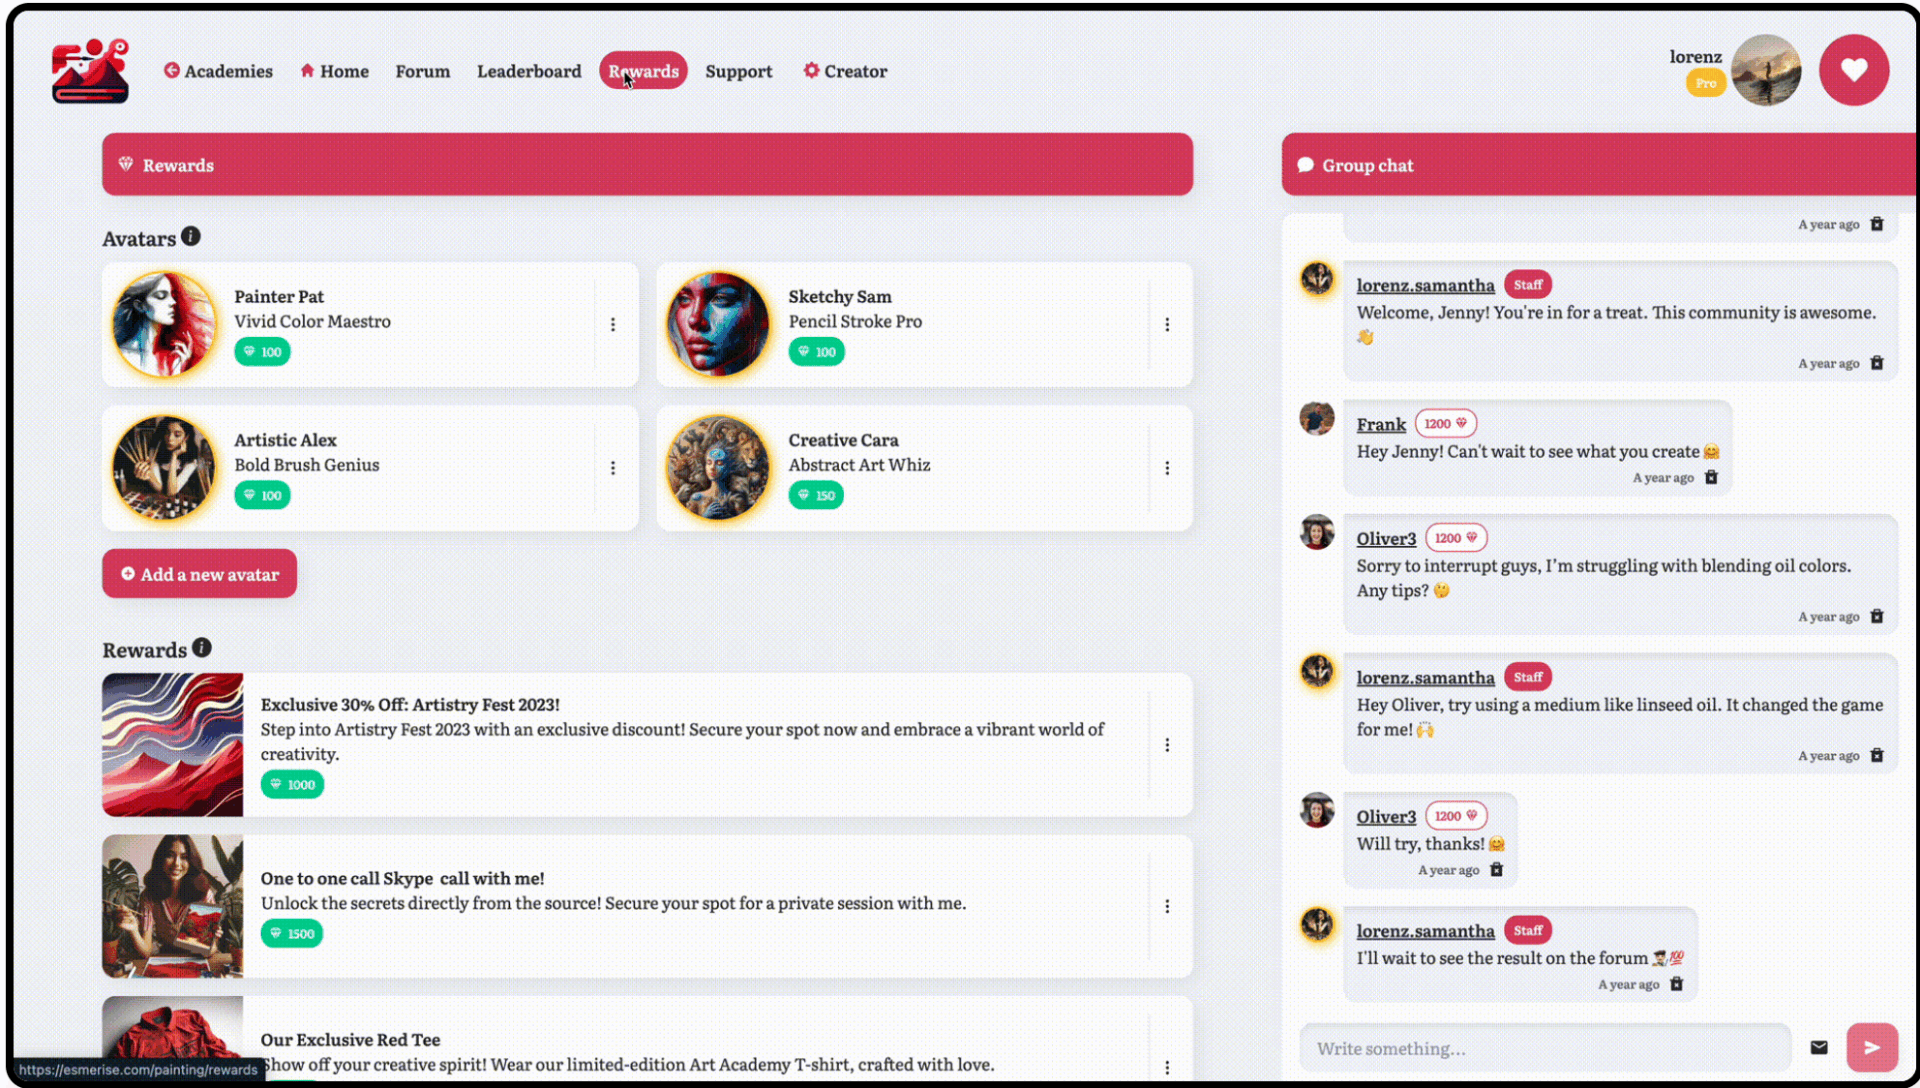Open options menu for Artistic Alex avatar
Viewport: 1920px width, 1088px height.
(x=613, y=468)
